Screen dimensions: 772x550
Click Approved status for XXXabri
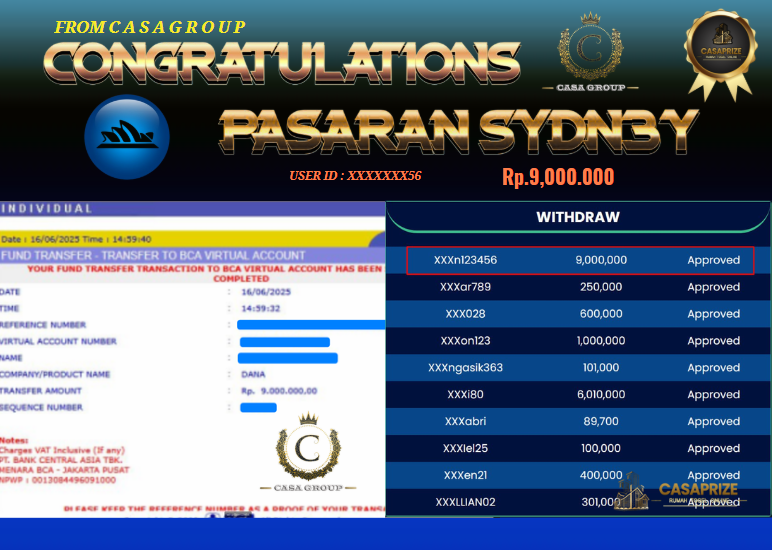pos(713,422)
